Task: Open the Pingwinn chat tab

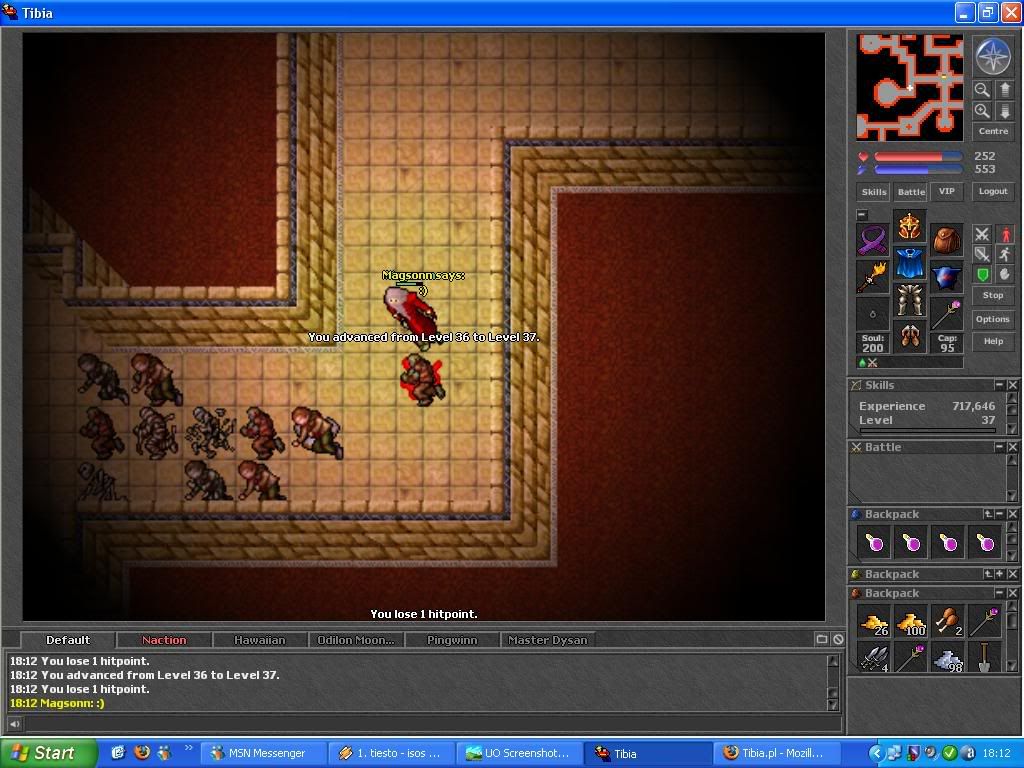Action: (x=451, y=640)
